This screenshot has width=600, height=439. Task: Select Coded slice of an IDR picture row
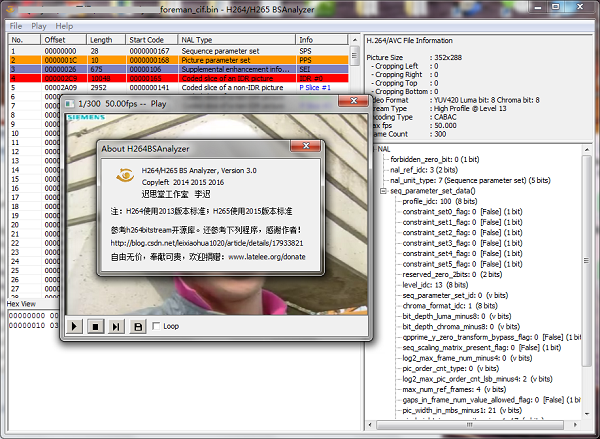tap(179, 78)
